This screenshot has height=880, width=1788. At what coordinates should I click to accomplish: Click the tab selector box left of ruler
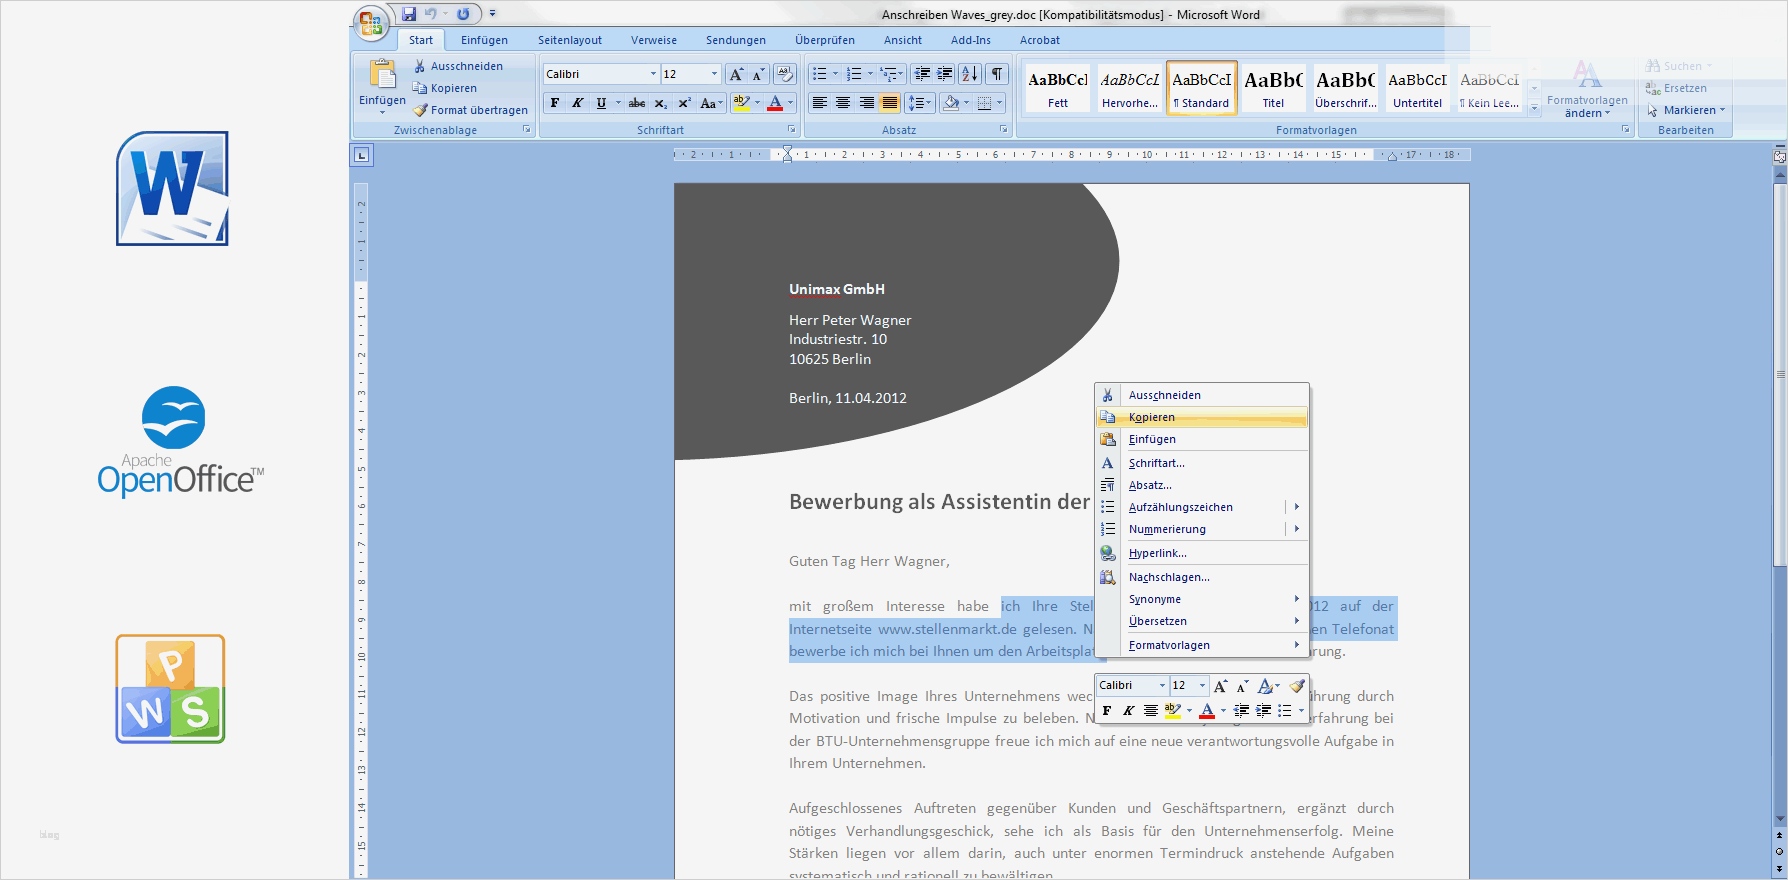tap(362, 155)
